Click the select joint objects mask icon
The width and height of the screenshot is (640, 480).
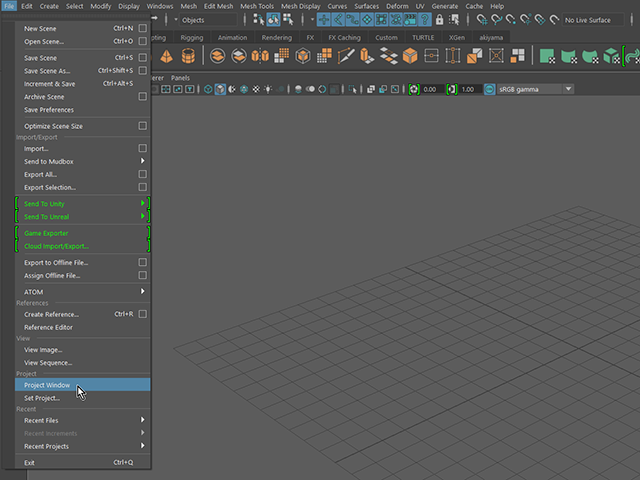pyautogui.click(x=338, y=19)
